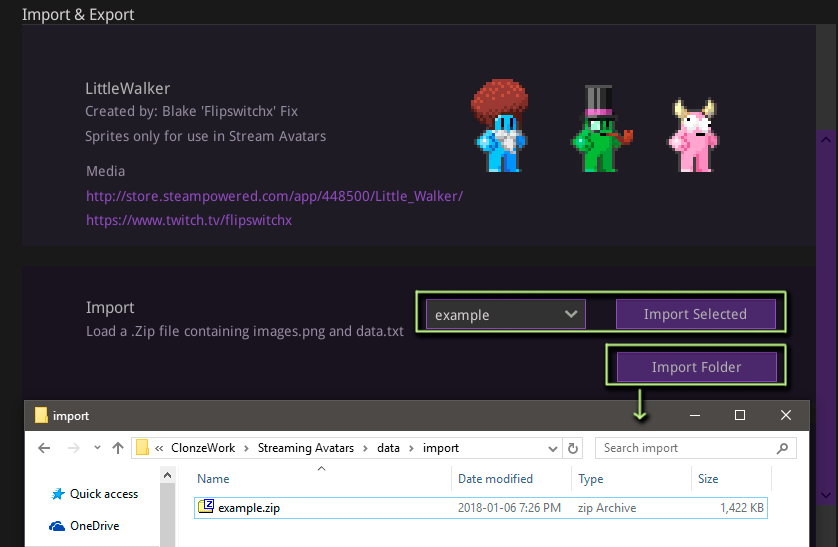
Task: Open the Little Walker Steam store link
Action: (274, 196)
